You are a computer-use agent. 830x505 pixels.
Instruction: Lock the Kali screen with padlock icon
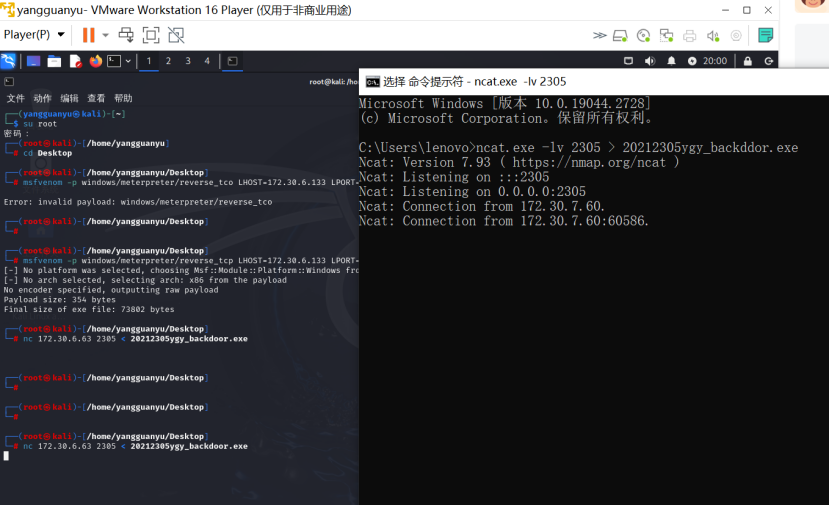[x=747, y=61]
